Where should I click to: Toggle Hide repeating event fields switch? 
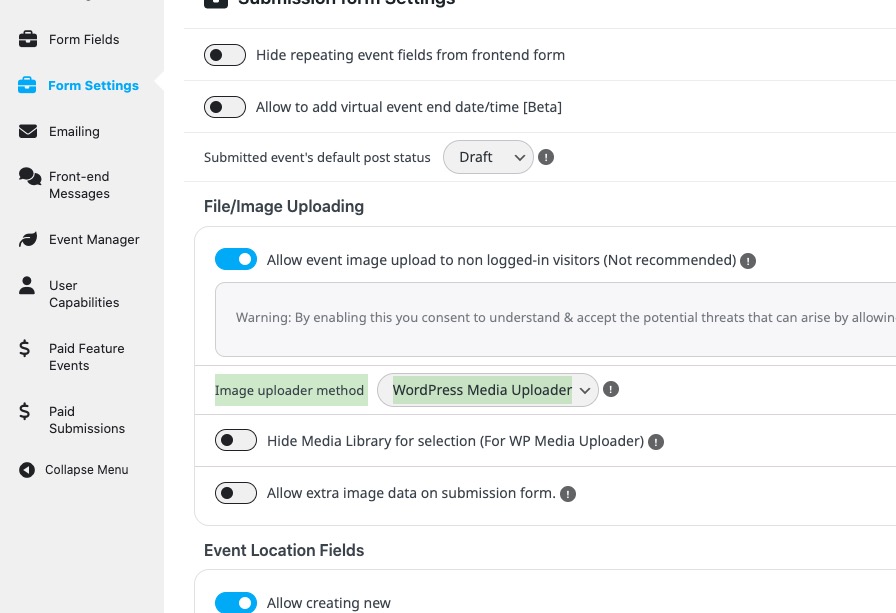tap(225, 55)
